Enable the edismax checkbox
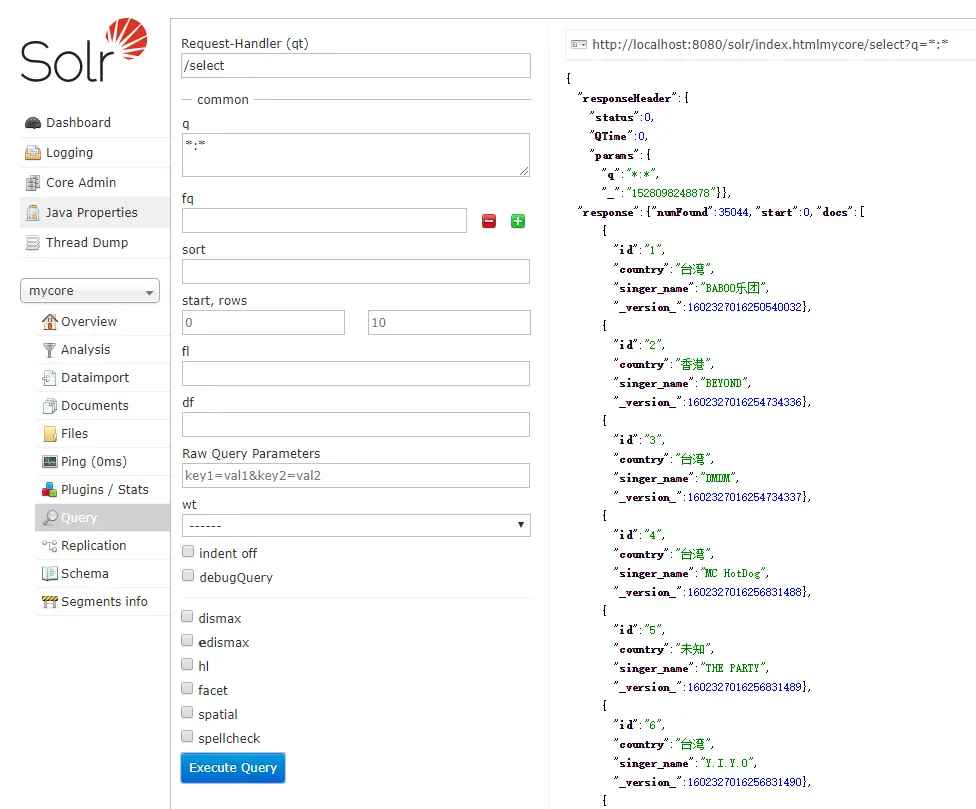 (187, 640)
